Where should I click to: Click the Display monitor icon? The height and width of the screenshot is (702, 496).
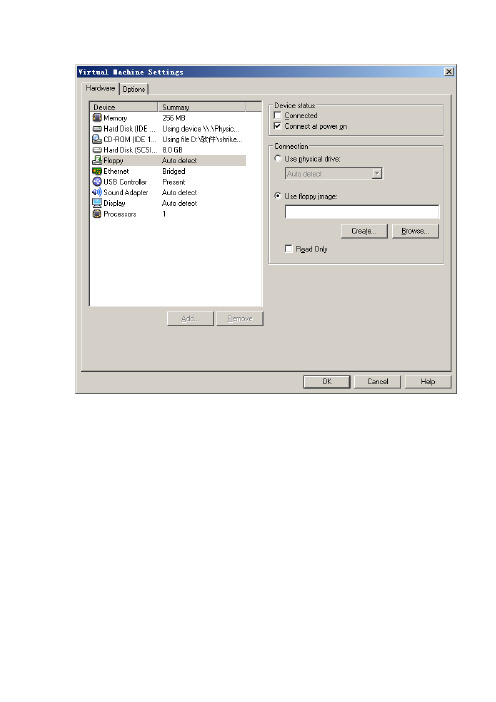pos(97,203)
